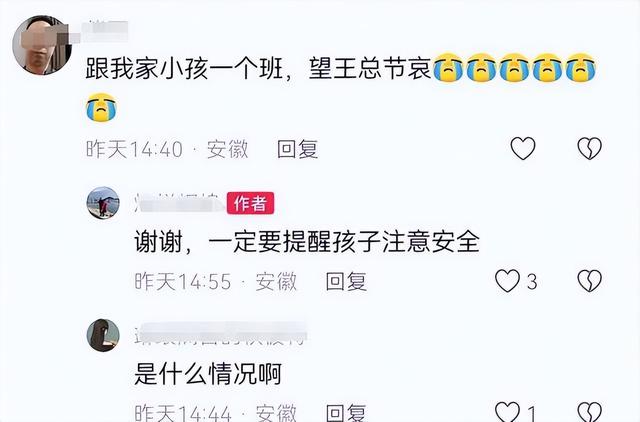Tap broken heart on the author's reply
The width and height of the screenshot is (640, 422).
(589, 281)
